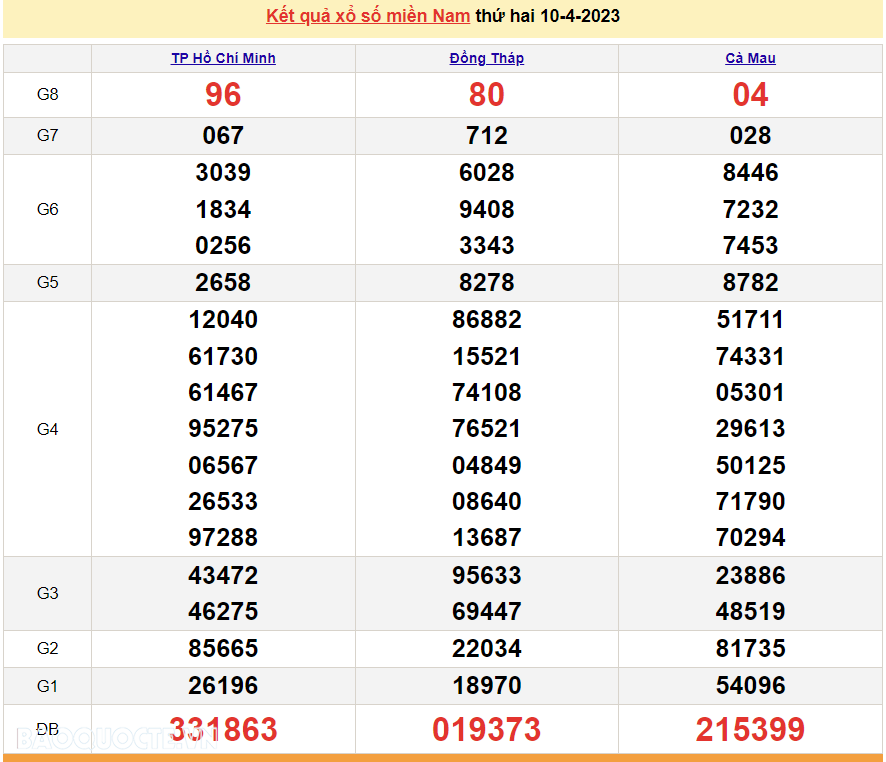Image resolution: width=886 pixels, height=762 pixels.
Task: Click Cà Mau G8 number 04
Action: 750,95
